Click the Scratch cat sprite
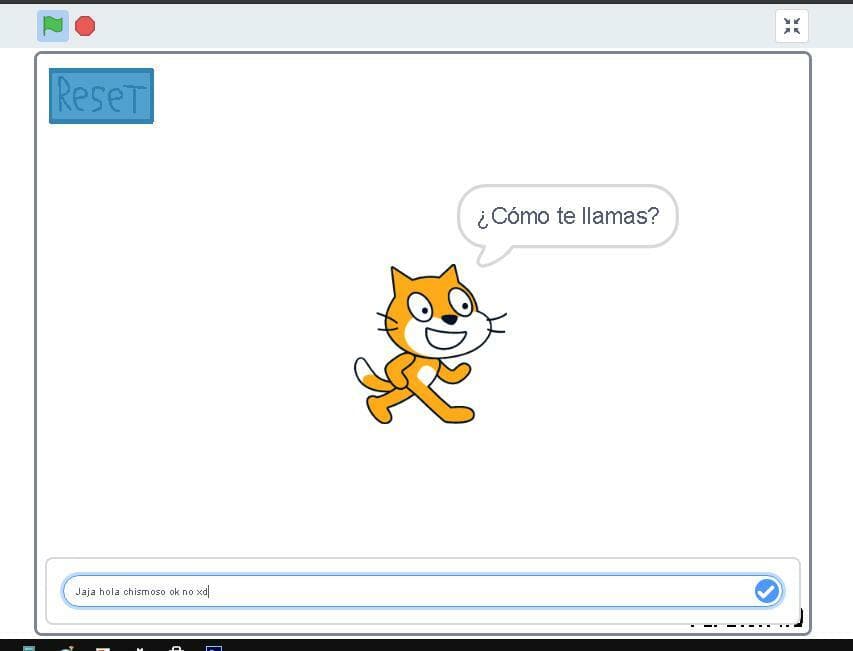This screenshot has height=651, width=853. click(x=430, y=344)
